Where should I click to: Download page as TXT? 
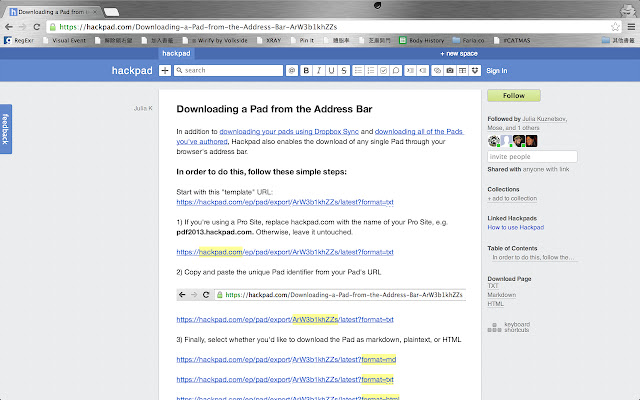(493, 286)
